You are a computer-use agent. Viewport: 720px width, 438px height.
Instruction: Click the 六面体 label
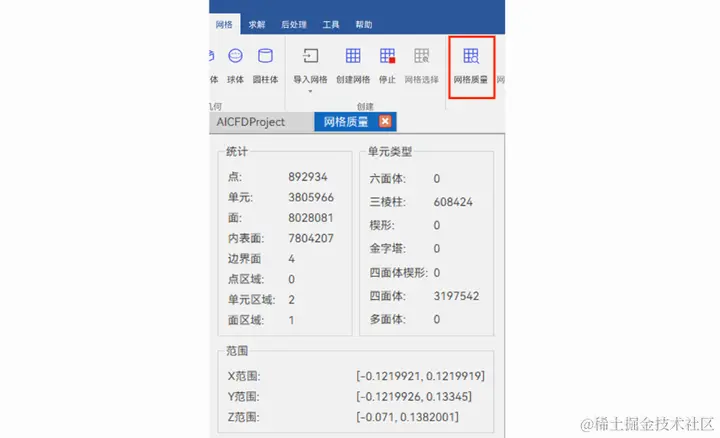tap(388, 179)
